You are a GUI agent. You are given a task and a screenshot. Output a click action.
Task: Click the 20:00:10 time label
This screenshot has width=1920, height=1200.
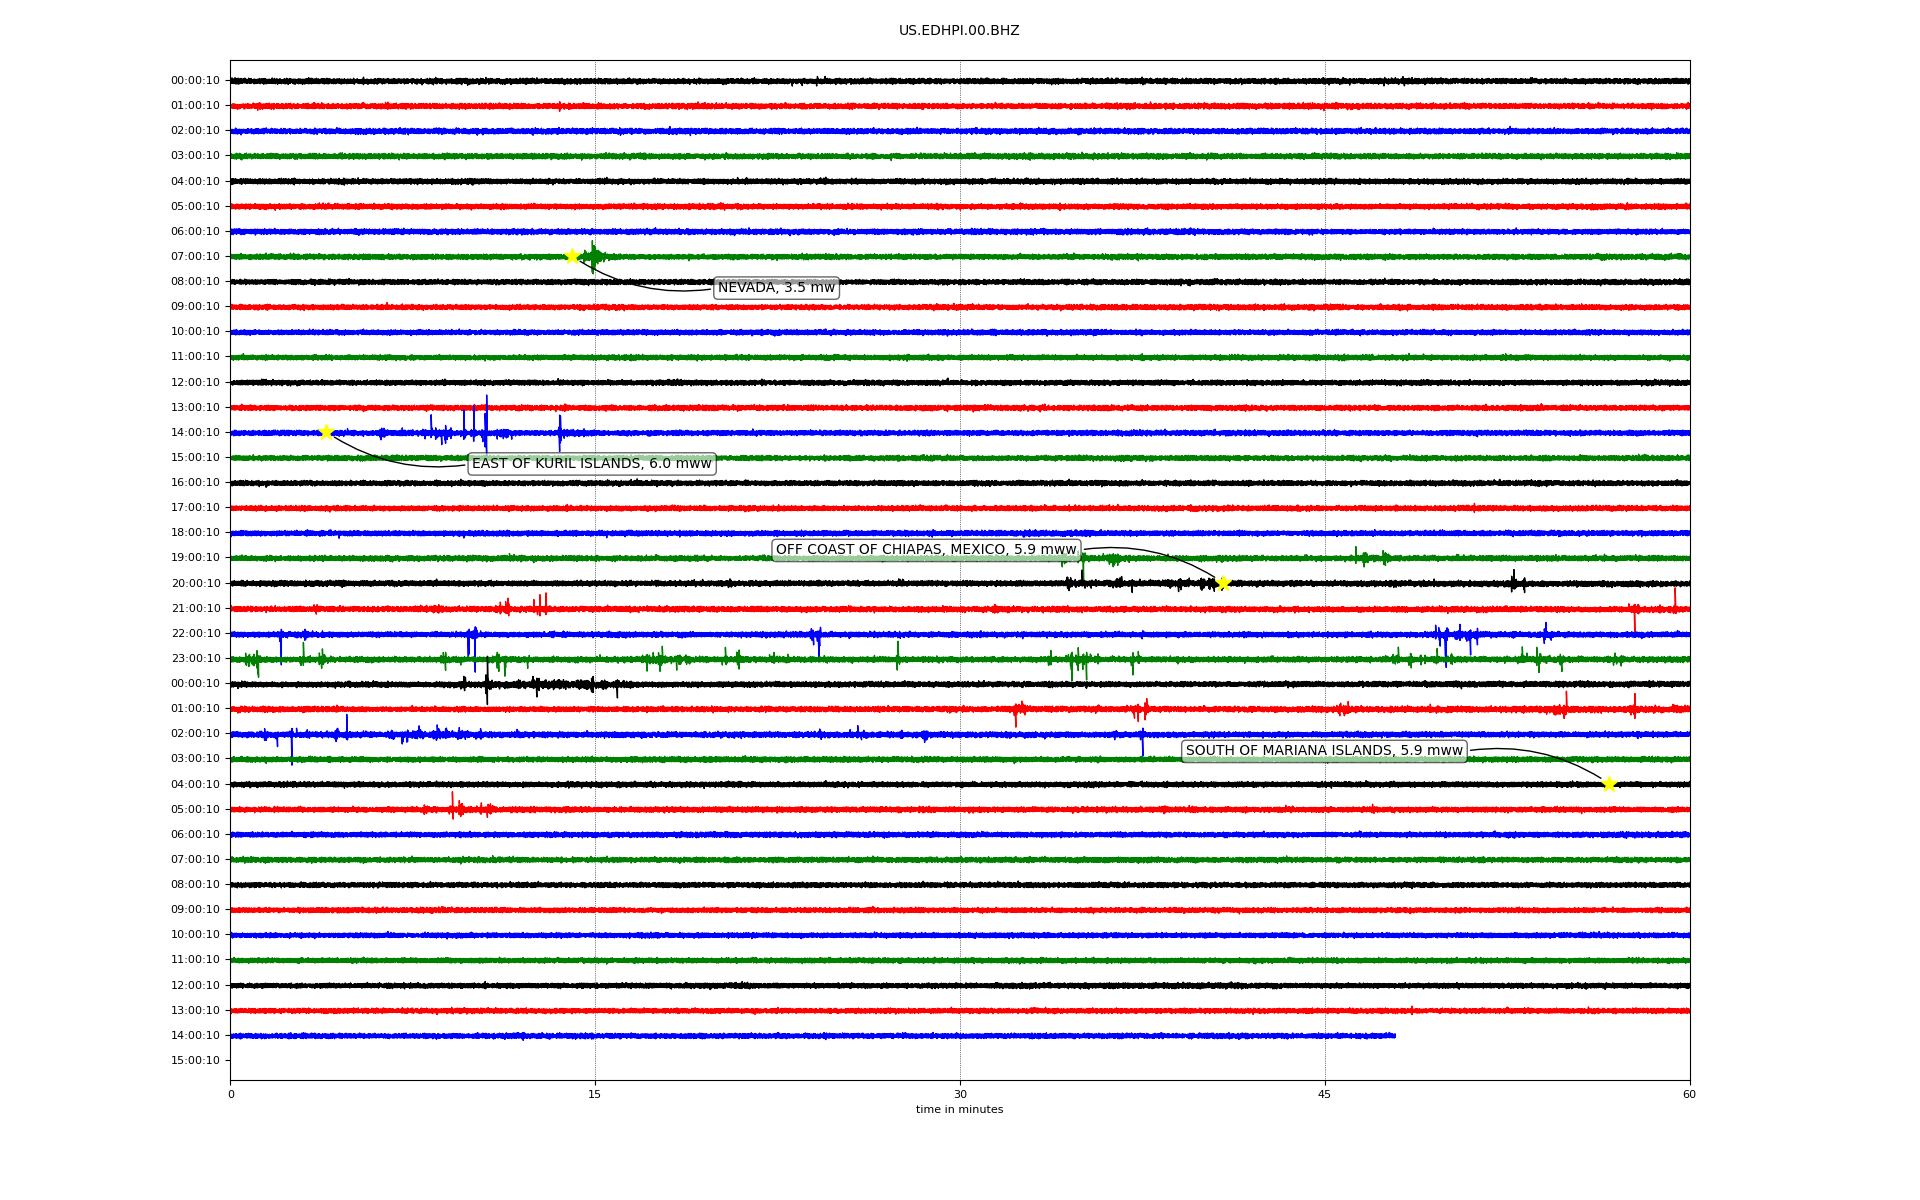[195, 584]
